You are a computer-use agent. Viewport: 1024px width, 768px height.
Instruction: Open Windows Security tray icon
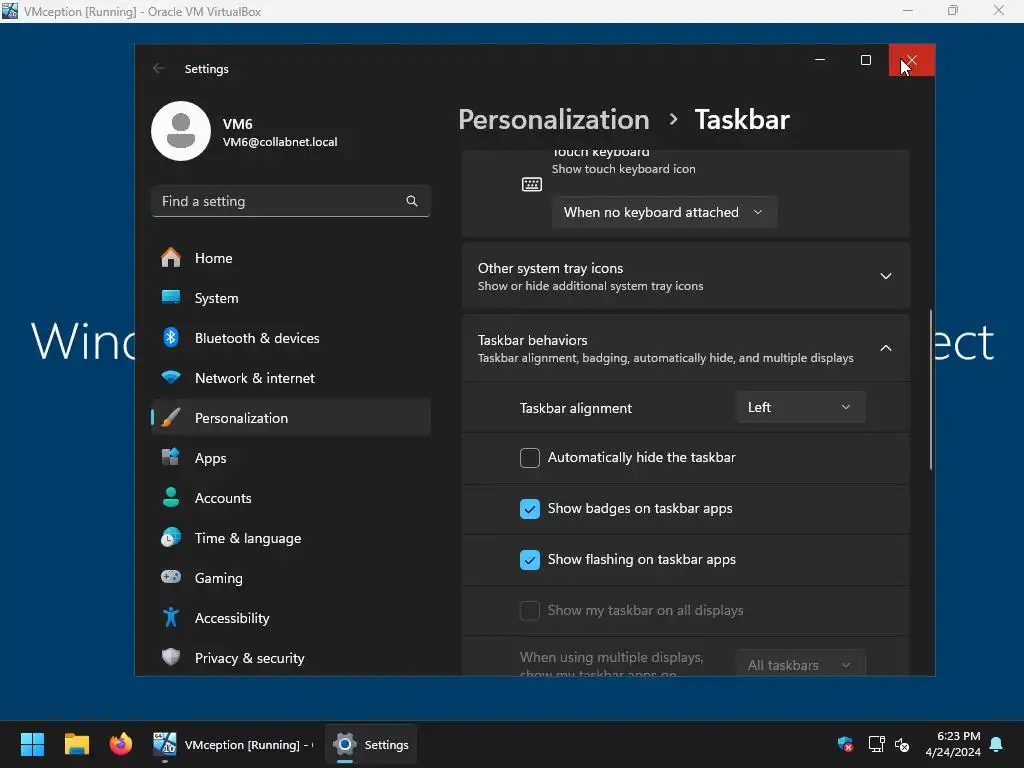845,744
